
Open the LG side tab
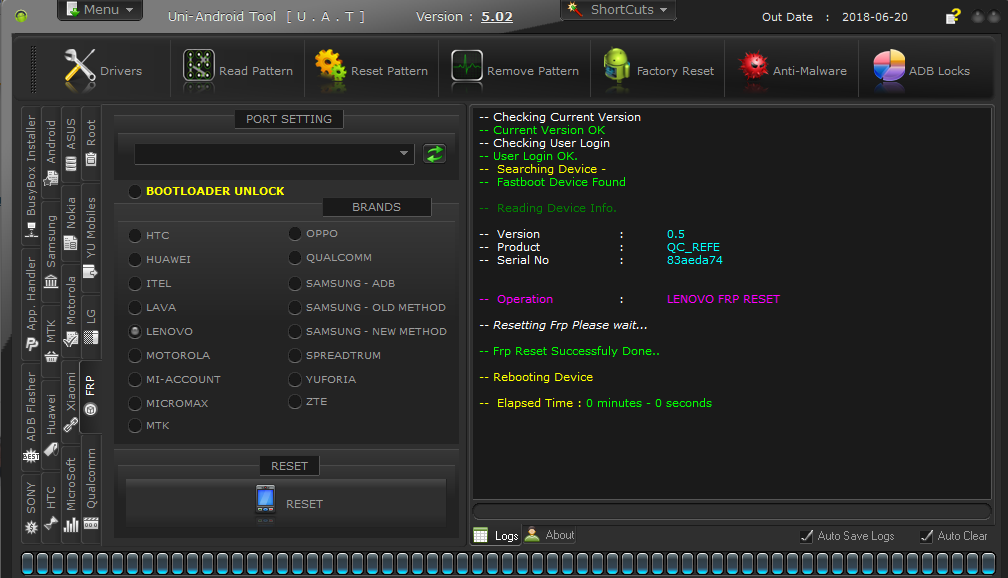click(91, 327)
